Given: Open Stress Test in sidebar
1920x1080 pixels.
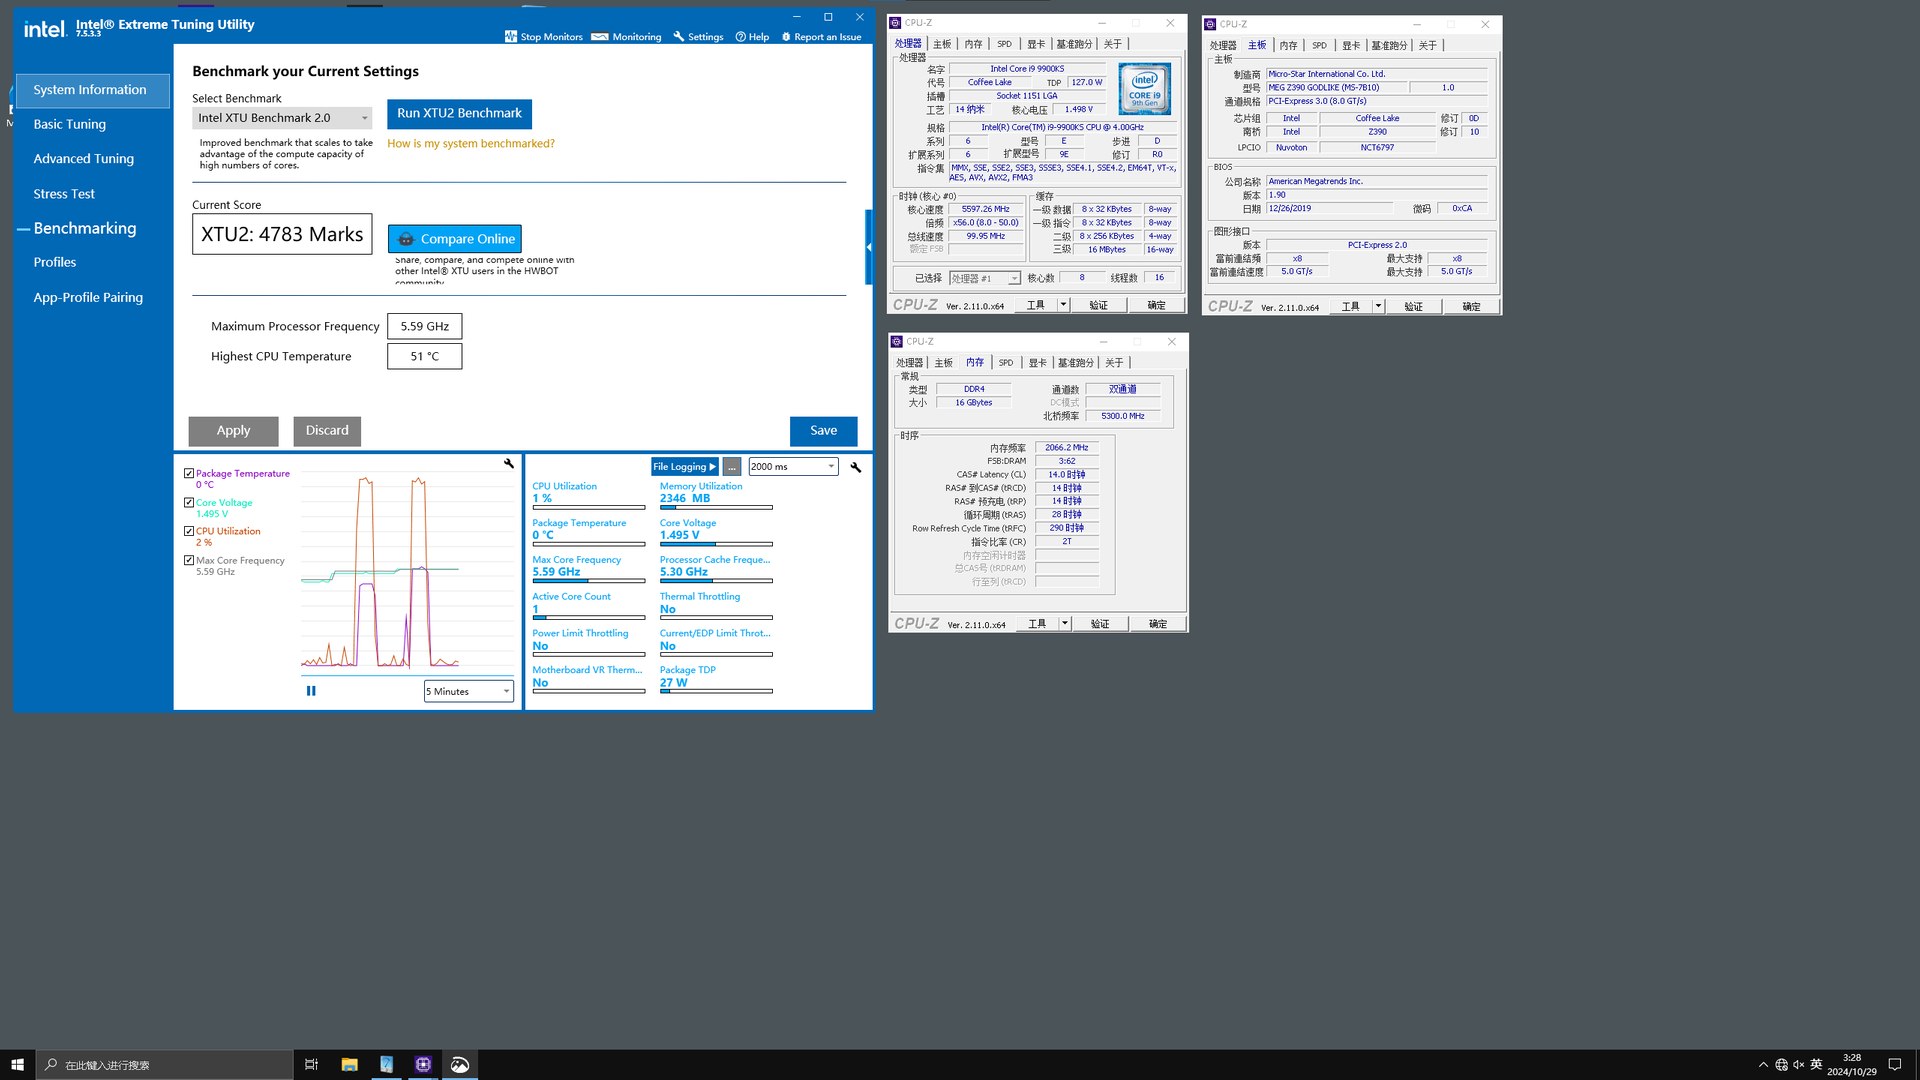Looking at the screenshot, I should point(64,194).
